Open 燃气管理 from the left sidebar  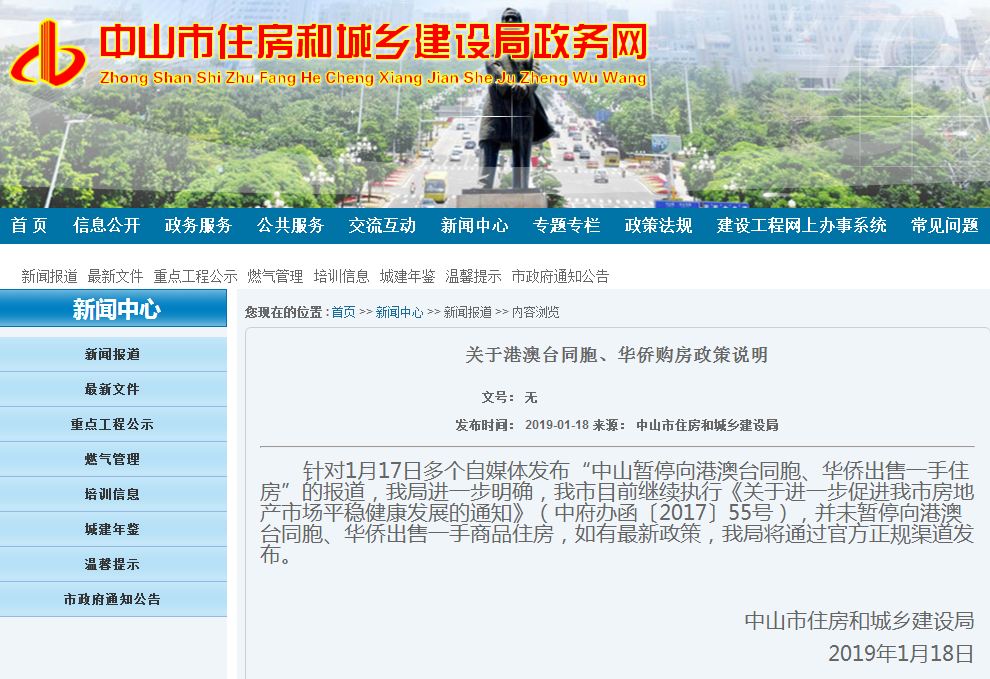[x=112, y=459]
